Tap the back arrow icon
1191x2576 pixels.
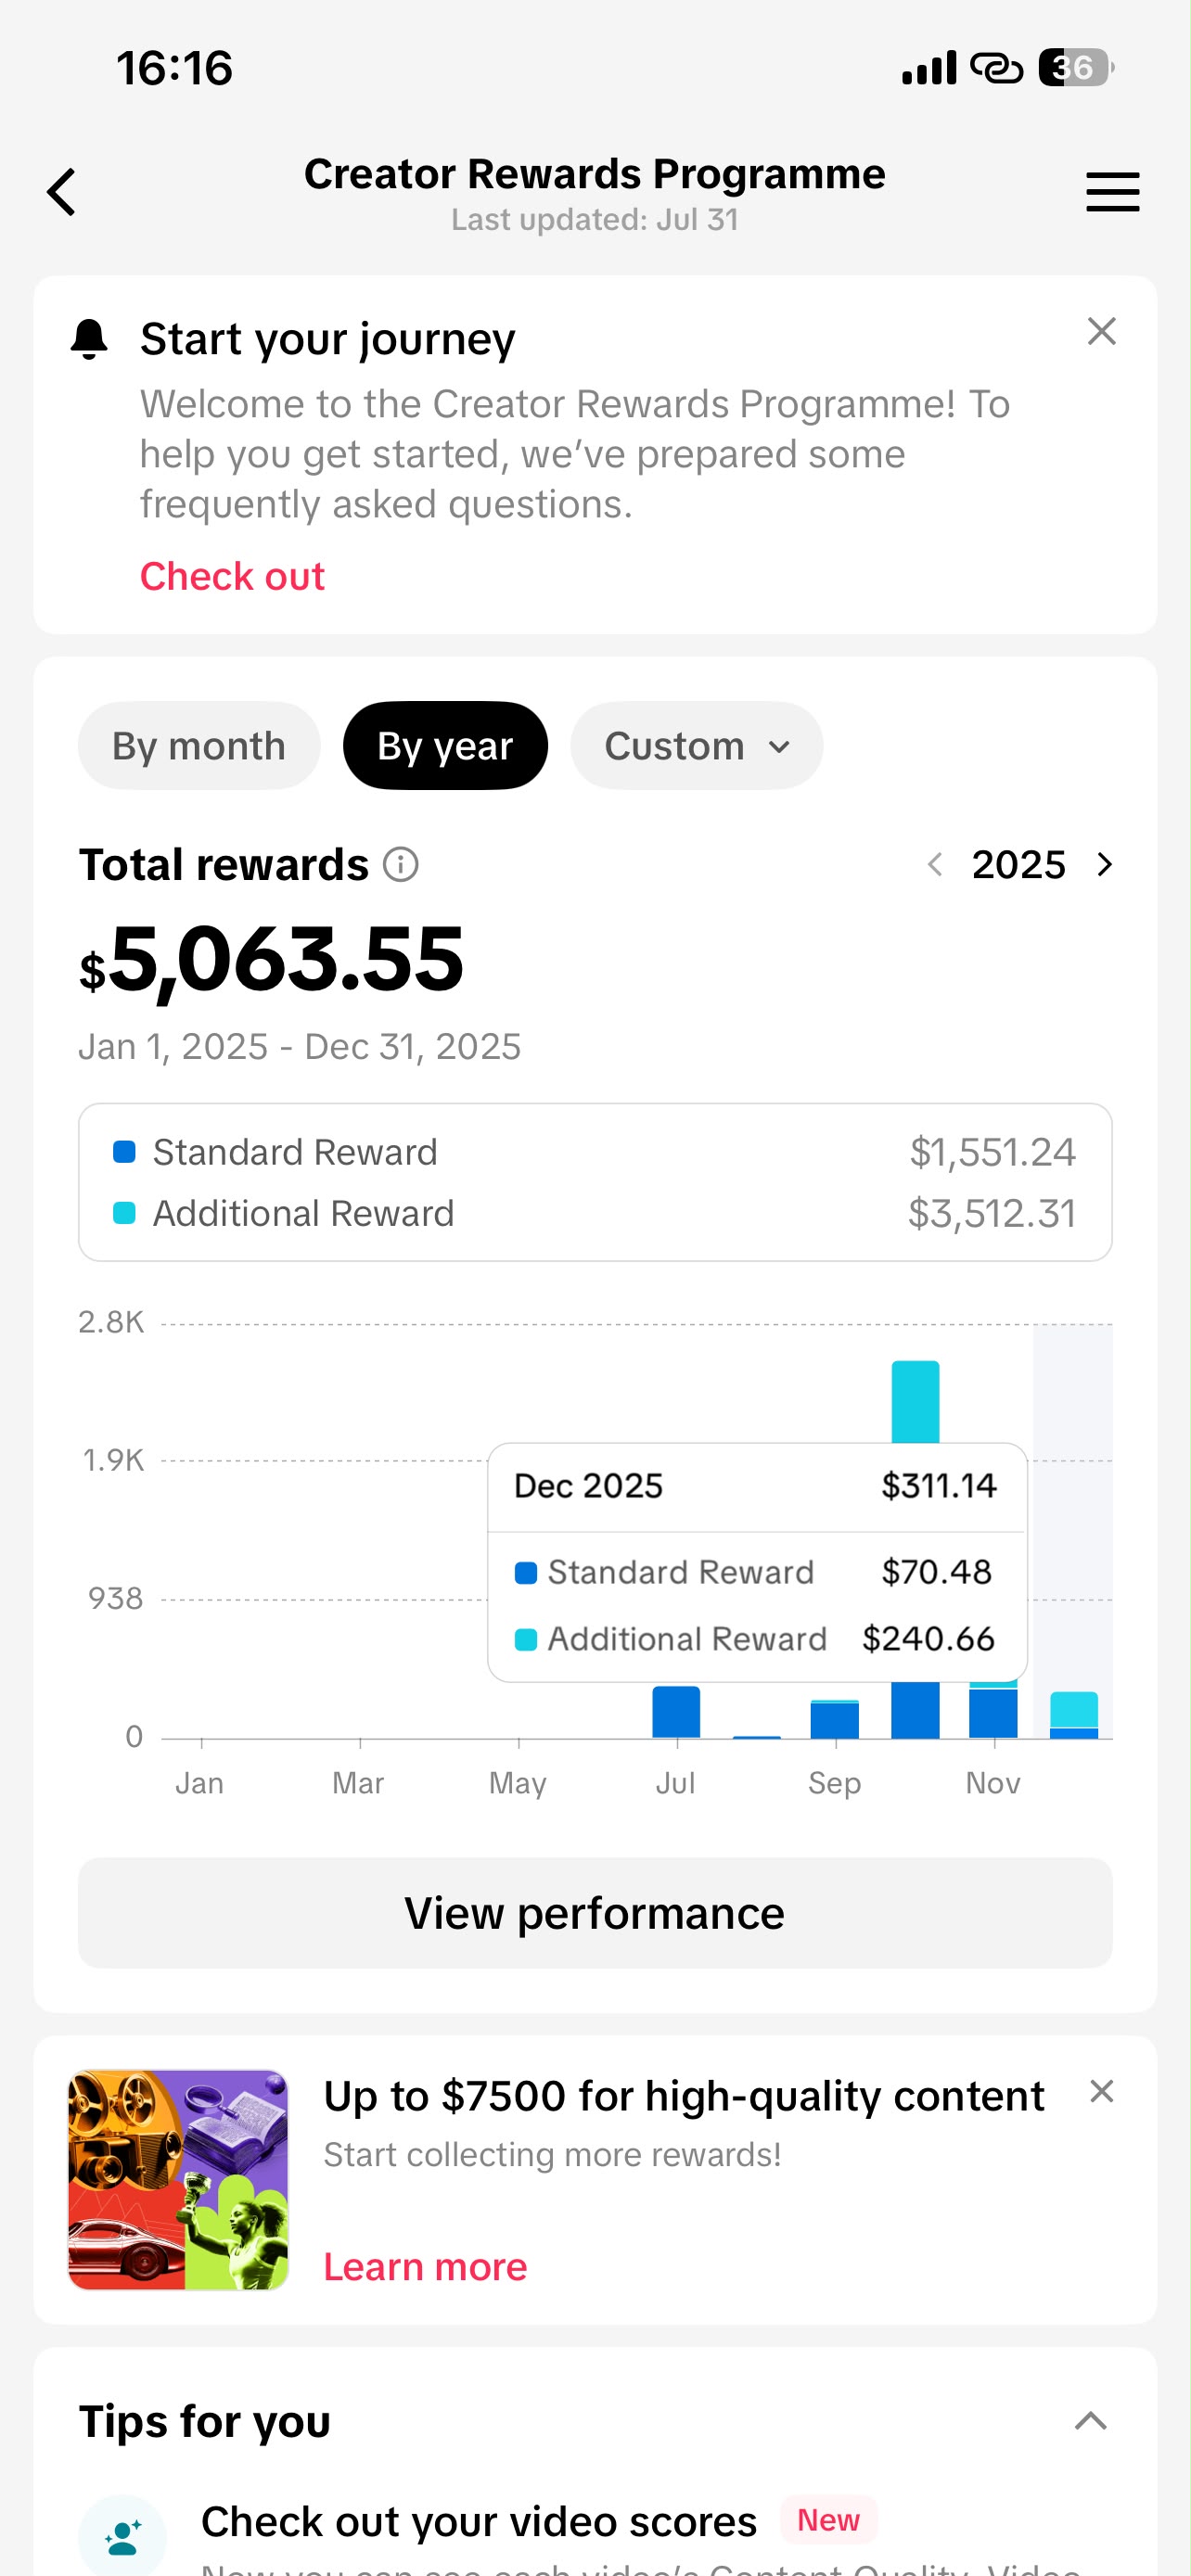[62, 192]
